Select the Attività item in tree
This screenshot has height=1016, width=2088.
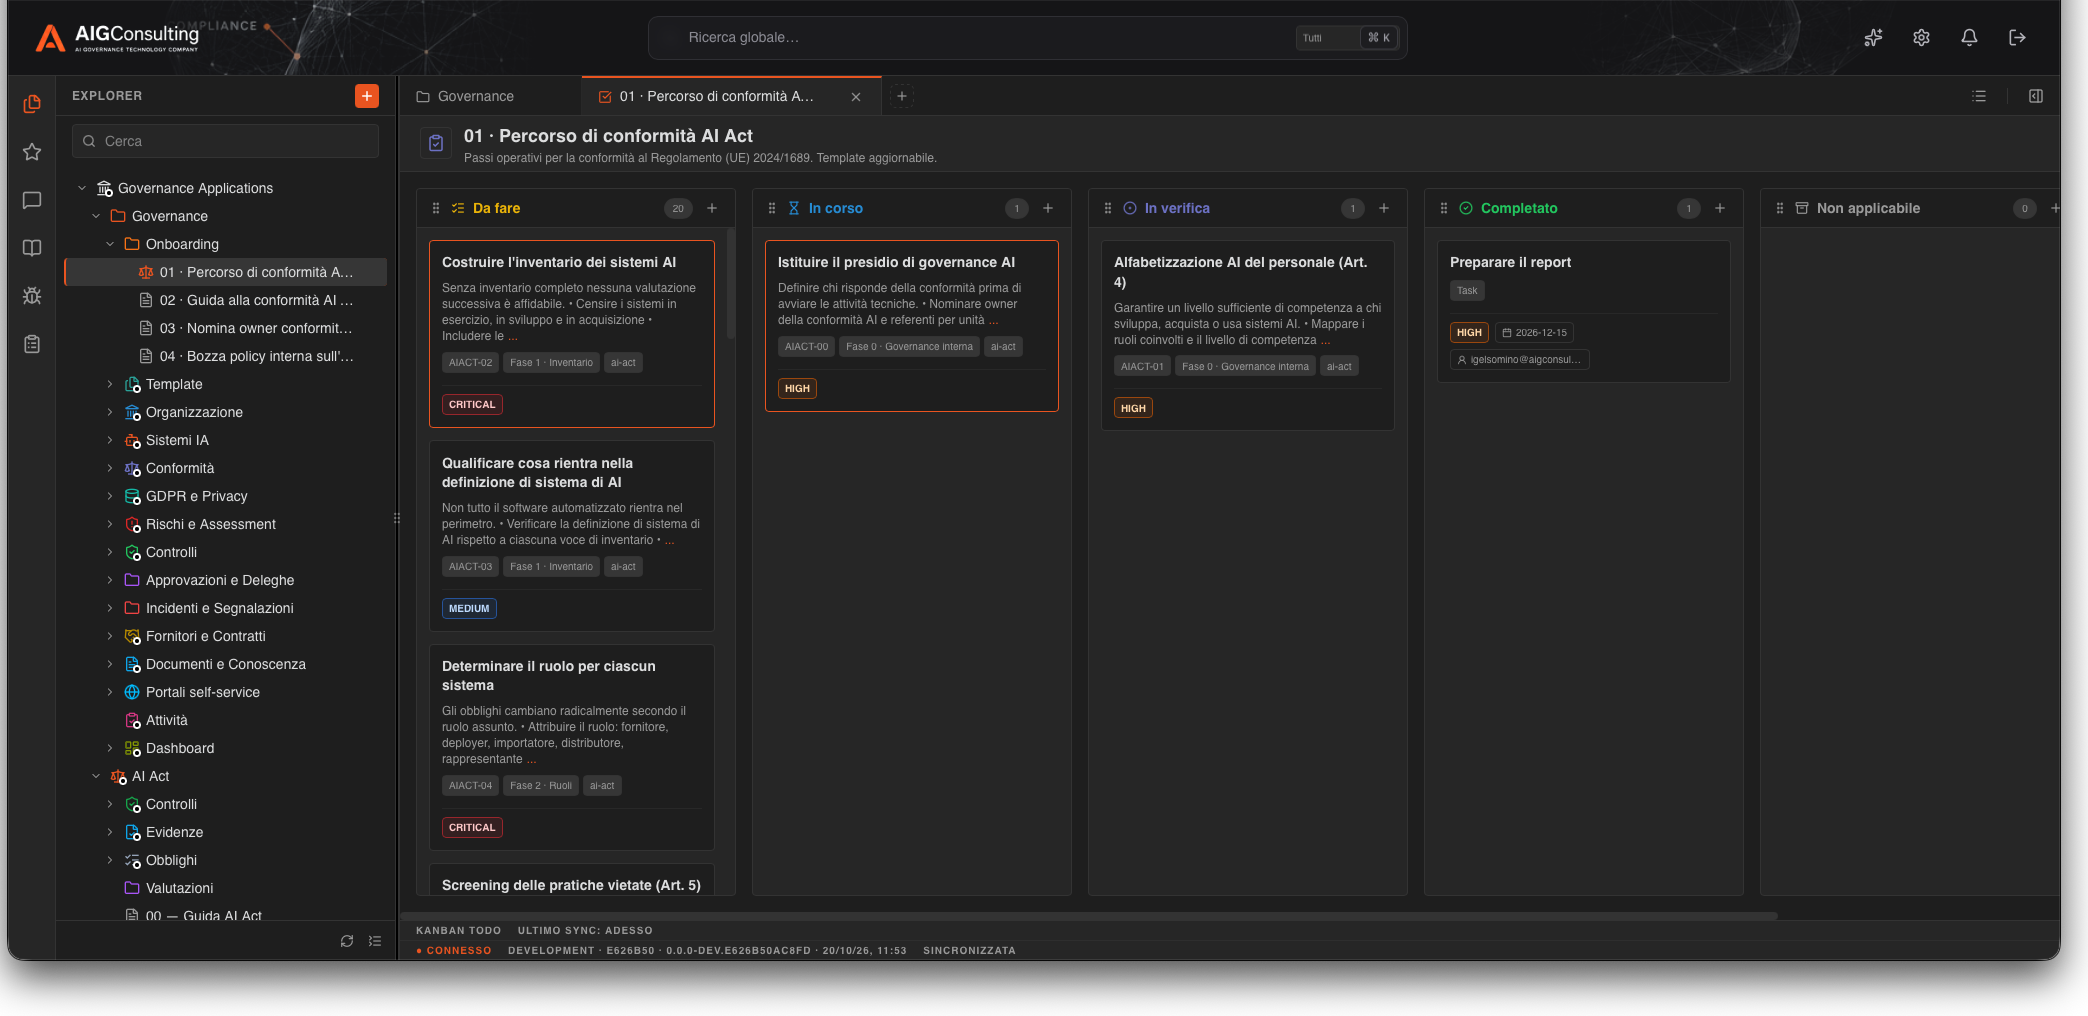coord(226,720)
